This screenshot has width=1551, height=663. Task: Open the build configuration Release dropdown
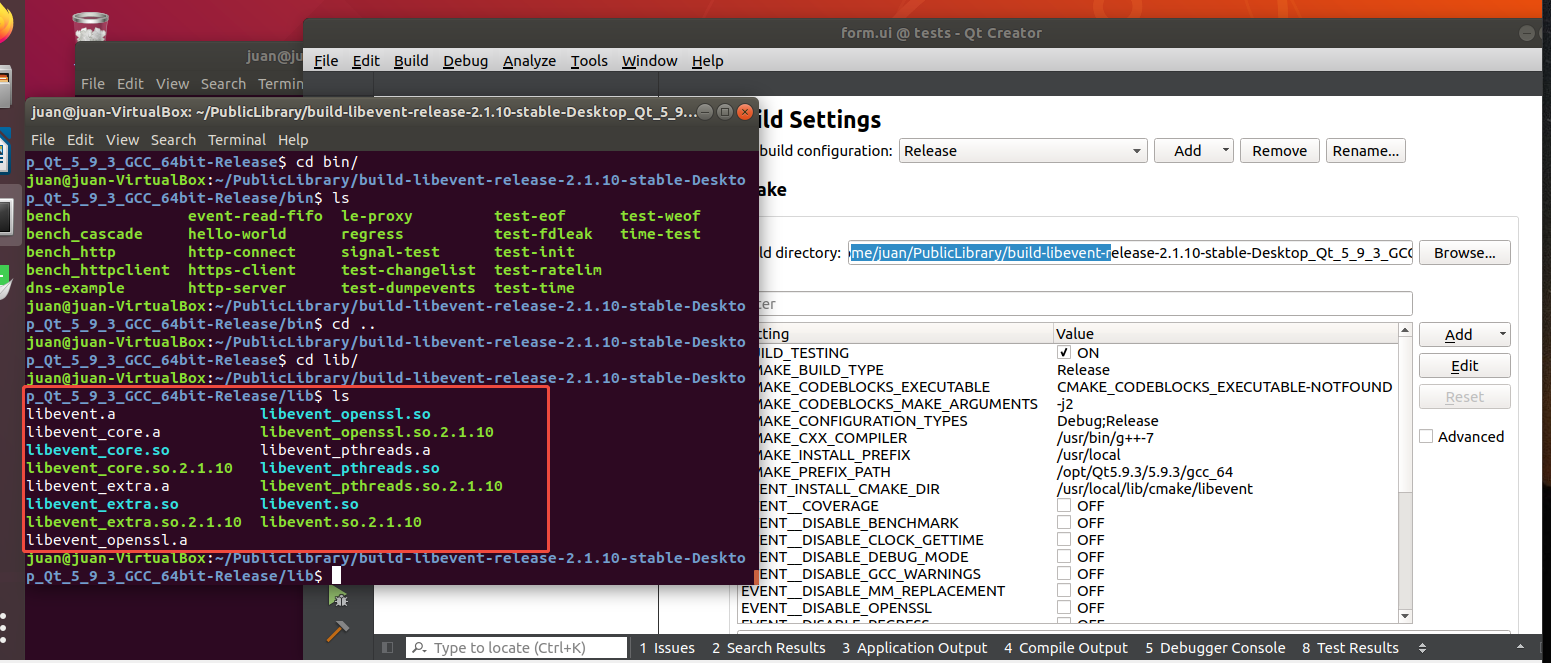[1022, 151]
